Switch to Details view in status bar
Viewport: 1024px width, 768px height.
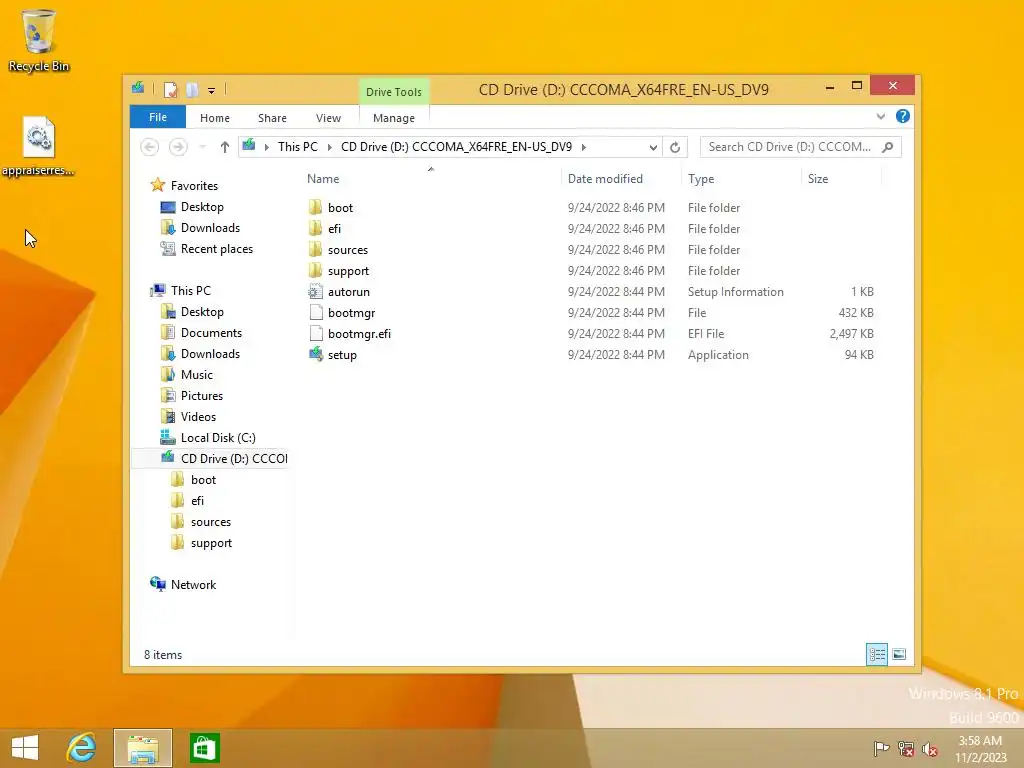[x=876, y=654]
